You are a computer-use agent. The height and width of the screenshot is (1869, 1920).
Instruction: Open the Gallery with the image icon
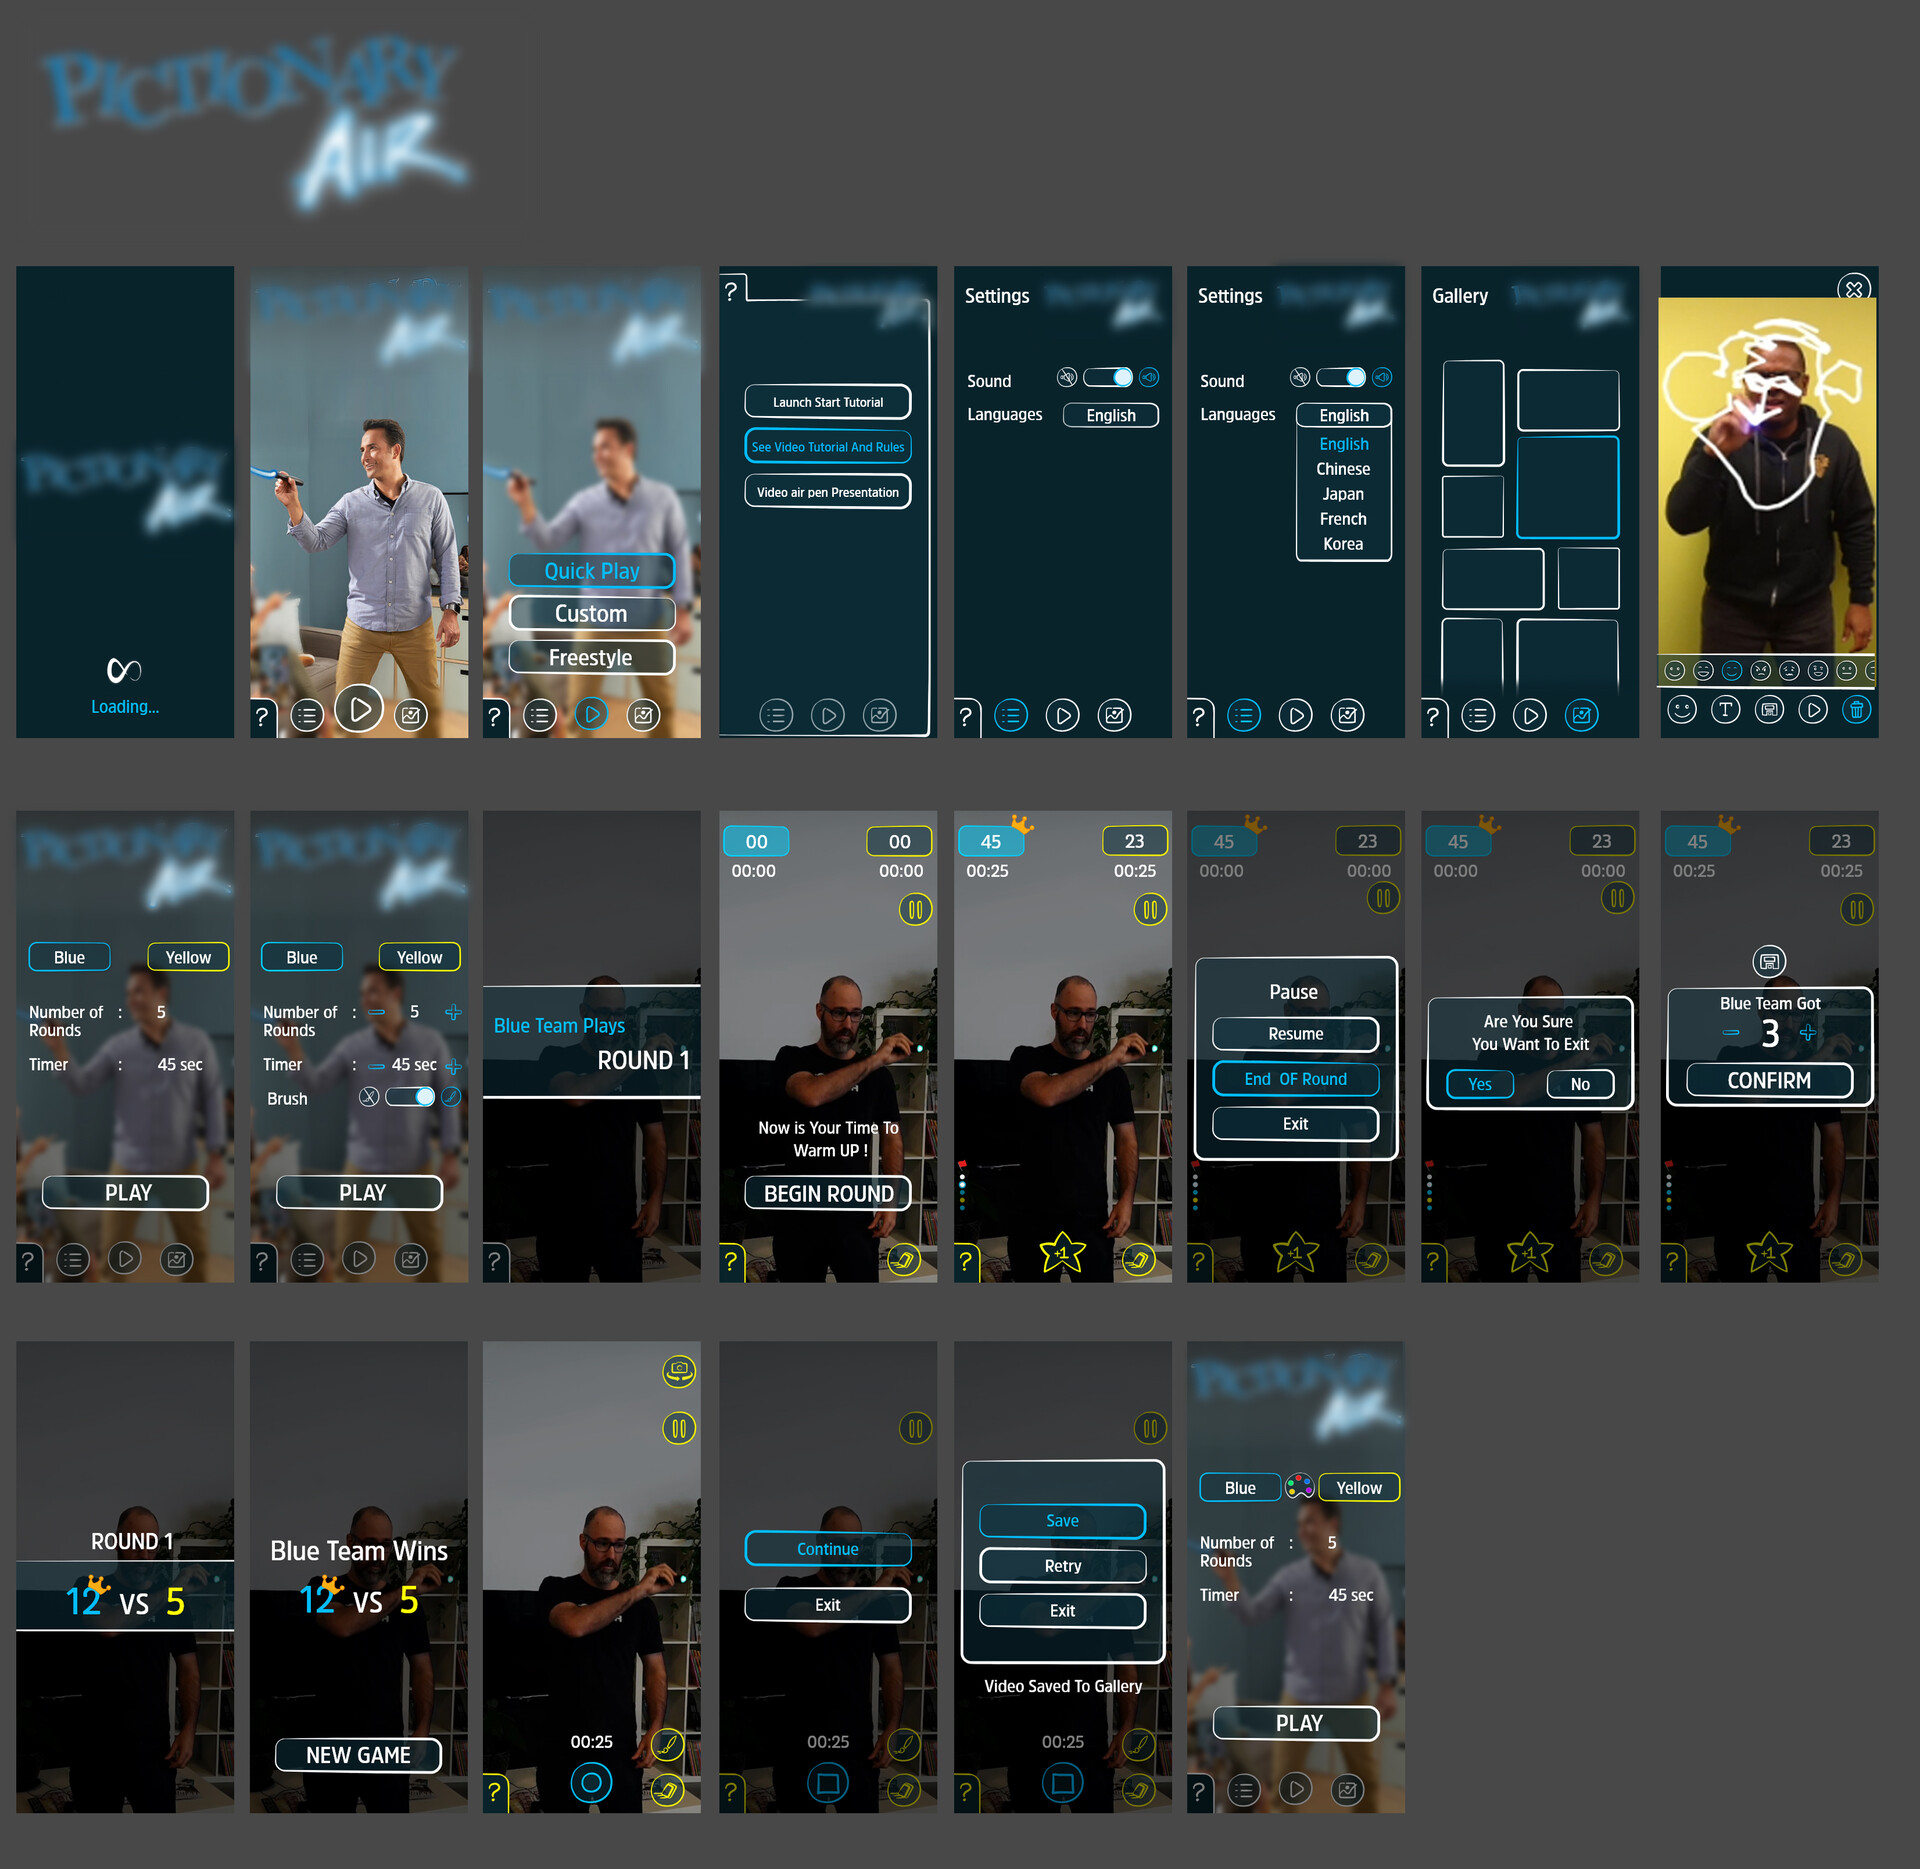click(x=1580, y=715)
